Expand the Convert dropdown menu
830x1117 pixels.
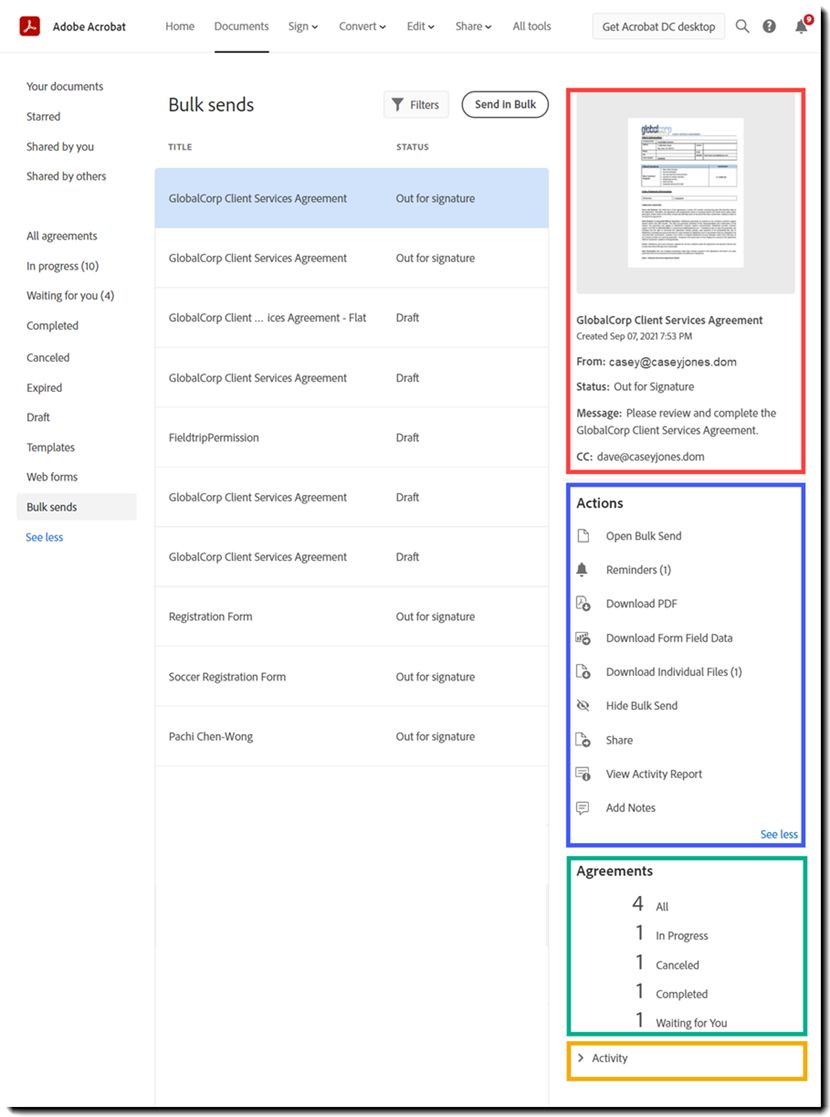pos(362,26)
